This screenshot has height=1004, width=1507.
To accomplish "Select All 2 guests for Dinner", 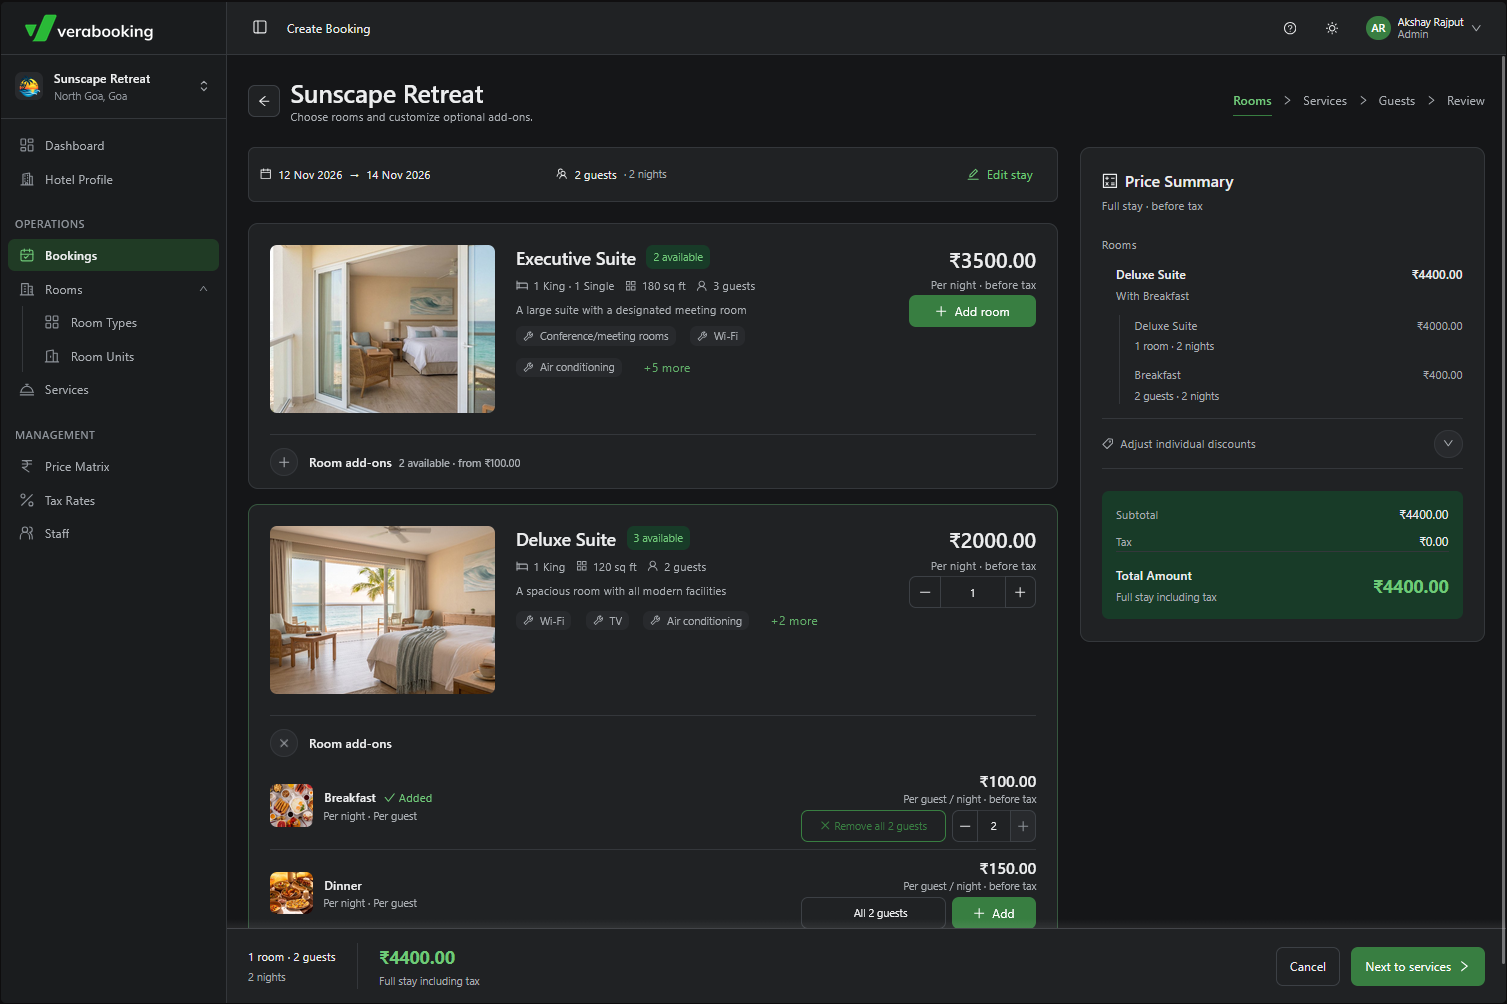I will [x=873, y=913].
